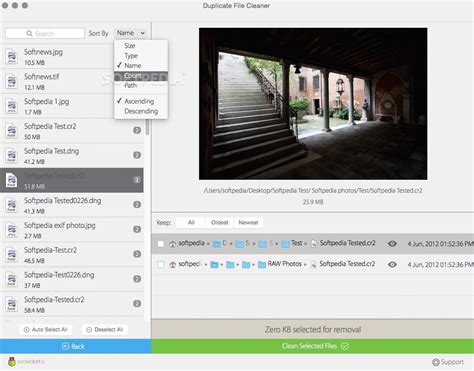
Task: Click duplicate count badge for Softpedia Test.cr2
Action: [x=137, y=130]
